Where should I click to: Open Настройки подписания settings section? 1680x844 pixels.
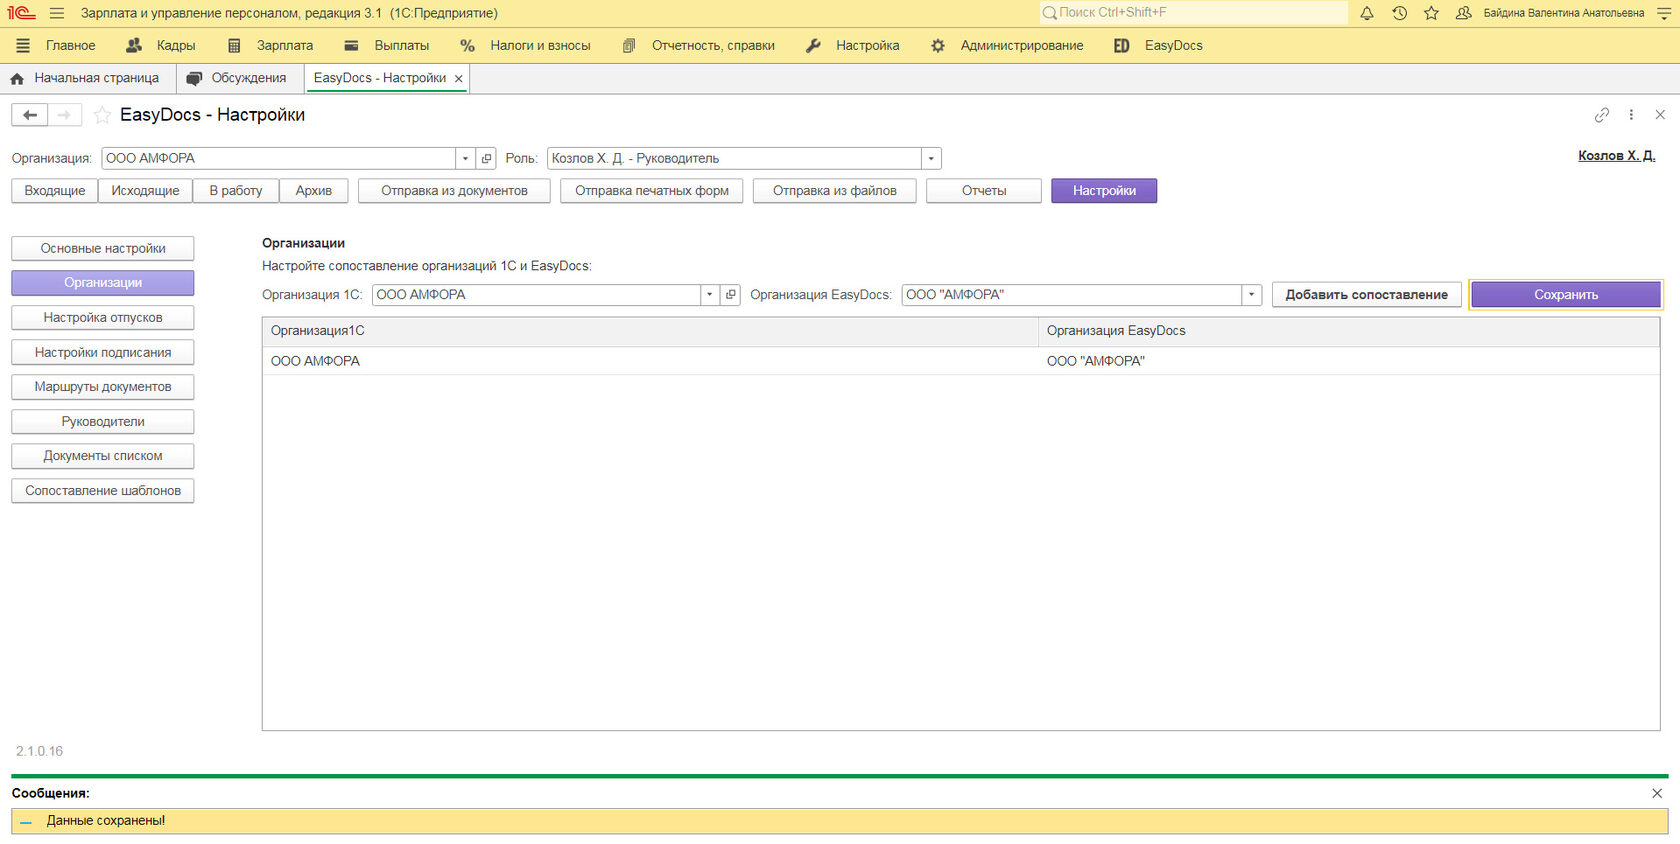(103, 352)
